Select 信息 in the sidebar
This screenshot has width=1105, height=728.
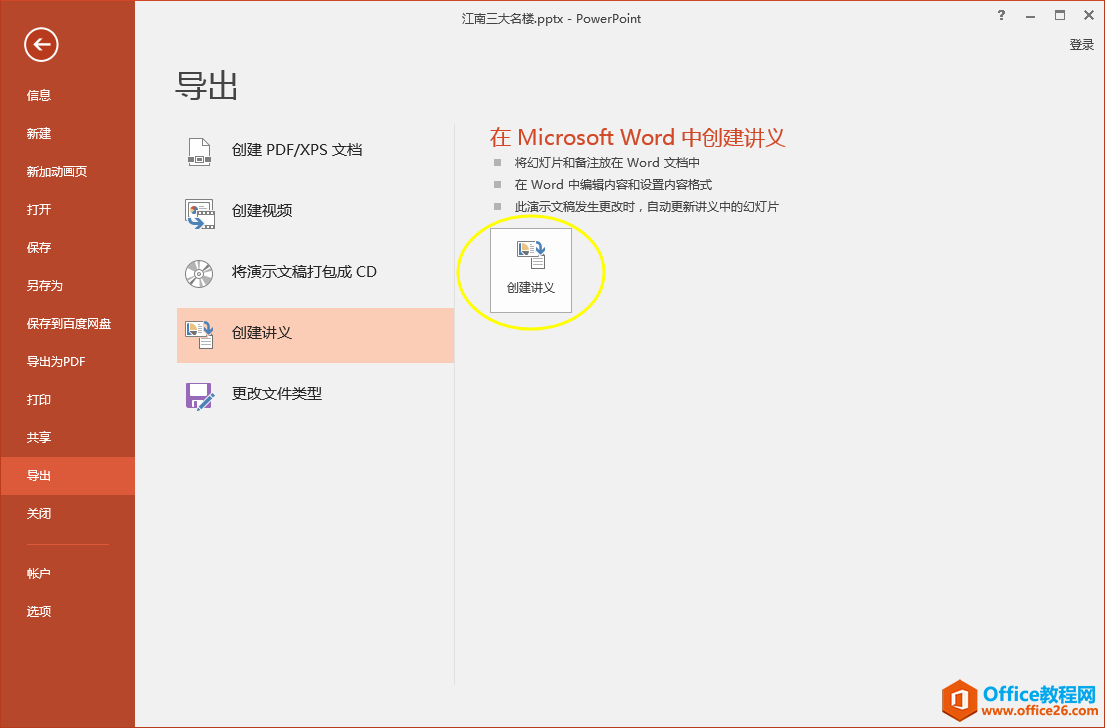pos(38,95)
